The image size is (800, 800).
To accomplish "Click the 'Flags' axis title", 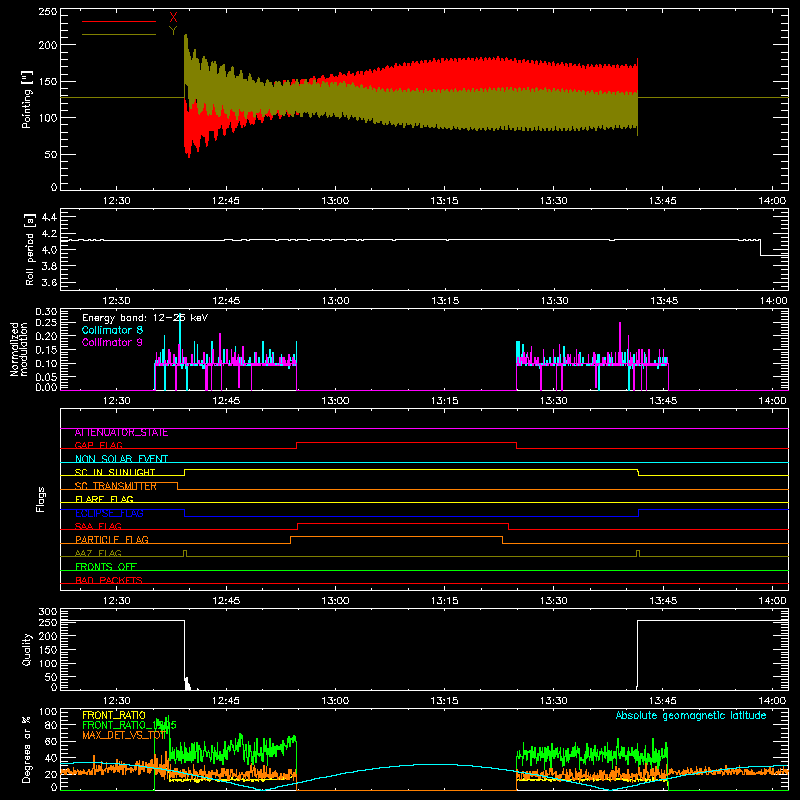I will point(41,499).
